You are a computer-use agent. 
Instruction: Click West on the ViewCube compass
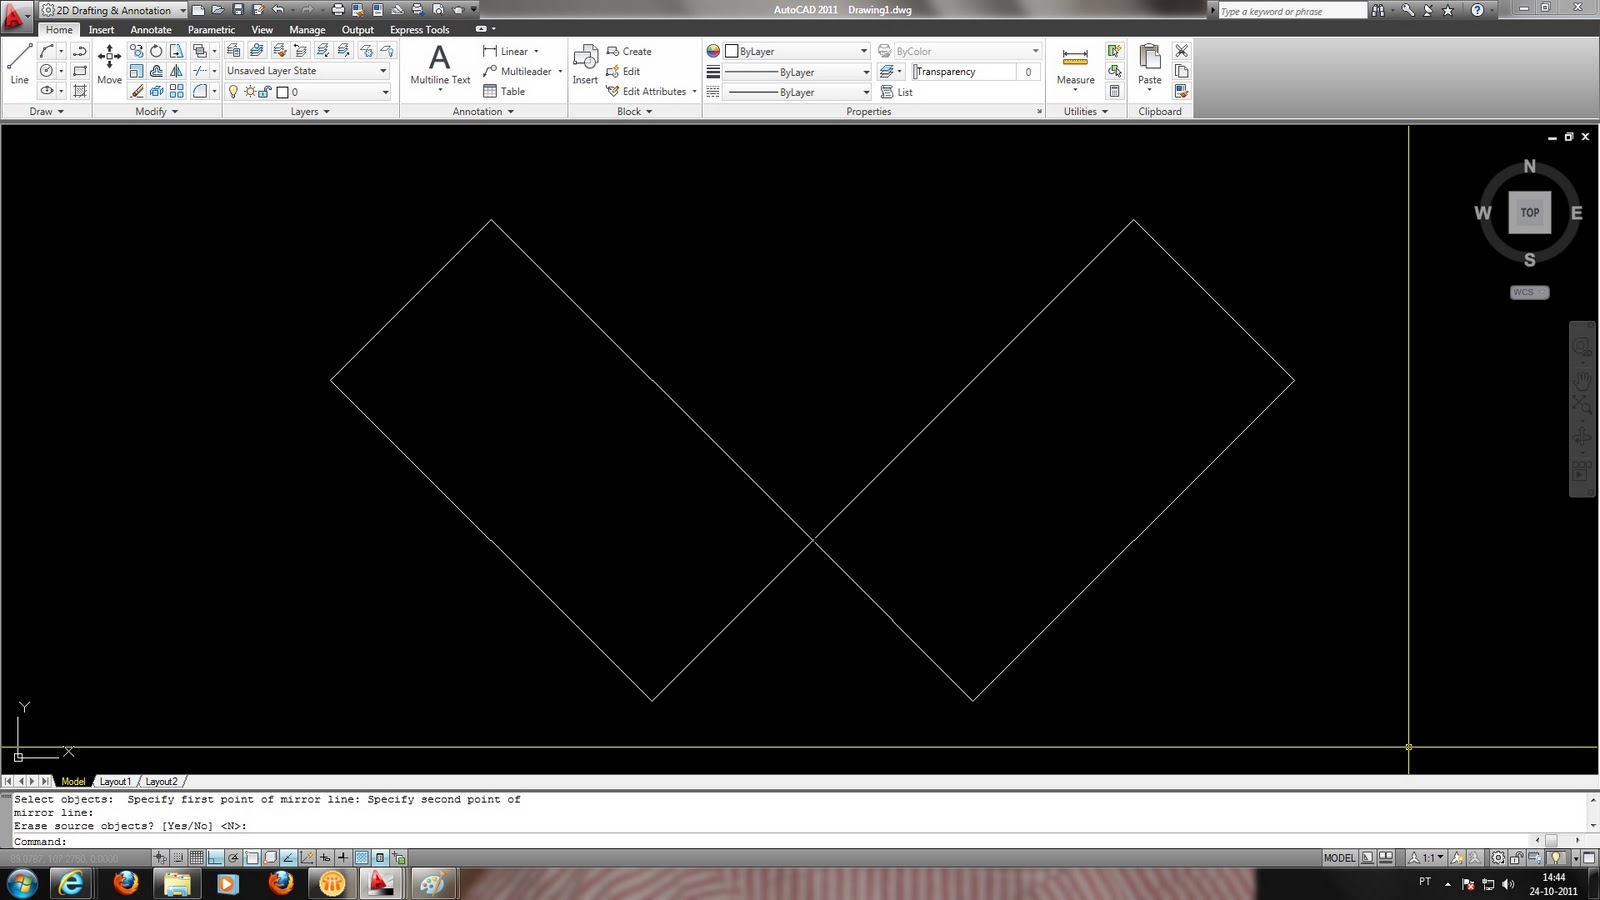pyautogui.click(x=1484, y=212)
